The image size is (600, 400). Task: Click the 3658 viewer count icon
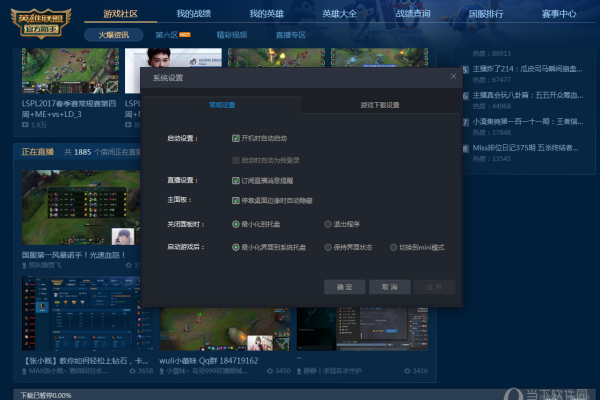point(132,371)
